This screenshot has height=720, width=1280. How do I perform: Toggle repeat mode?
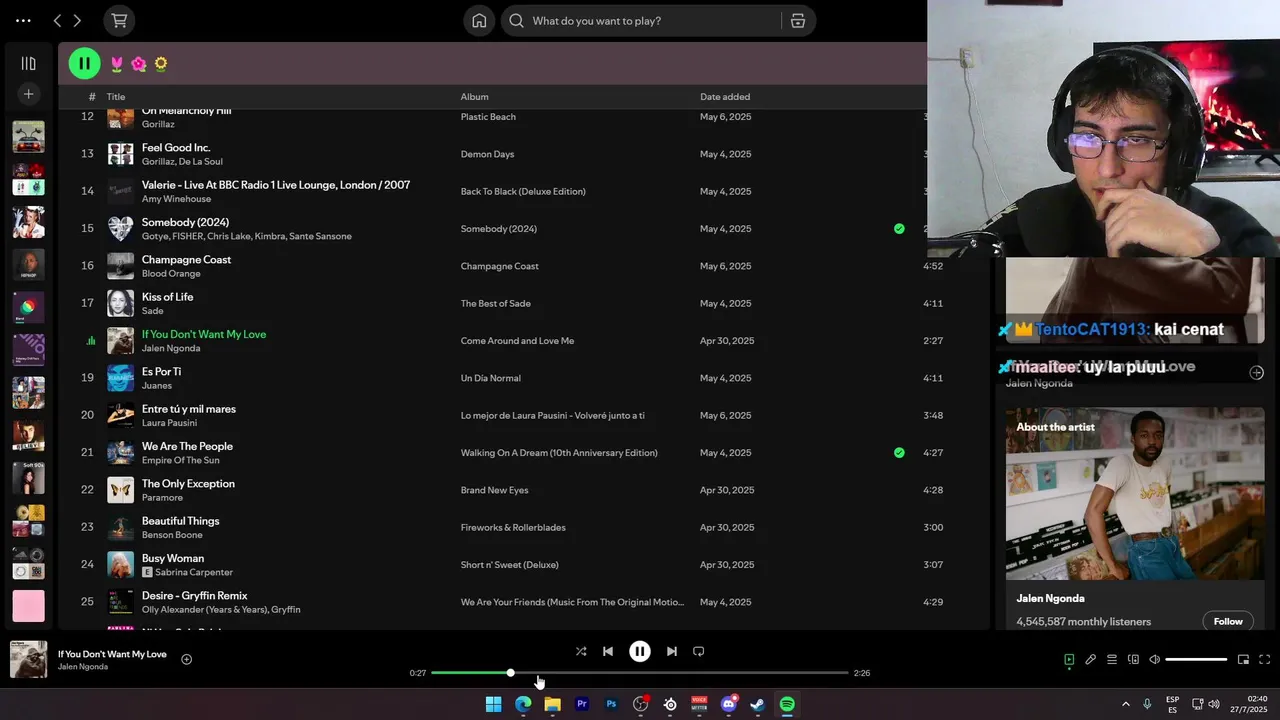[699, 651]
